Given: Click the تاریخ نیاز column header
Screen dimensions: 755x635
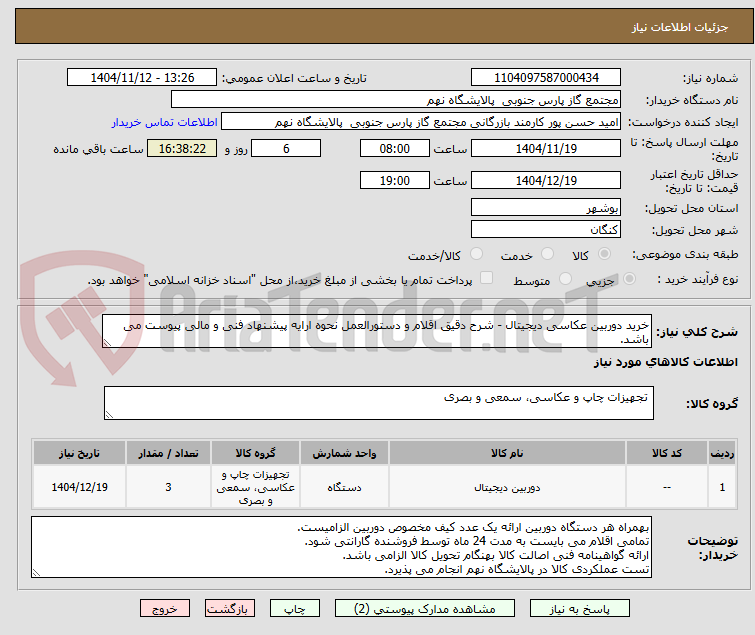Looking at the screenshot, I should click(x=79, y=453).
